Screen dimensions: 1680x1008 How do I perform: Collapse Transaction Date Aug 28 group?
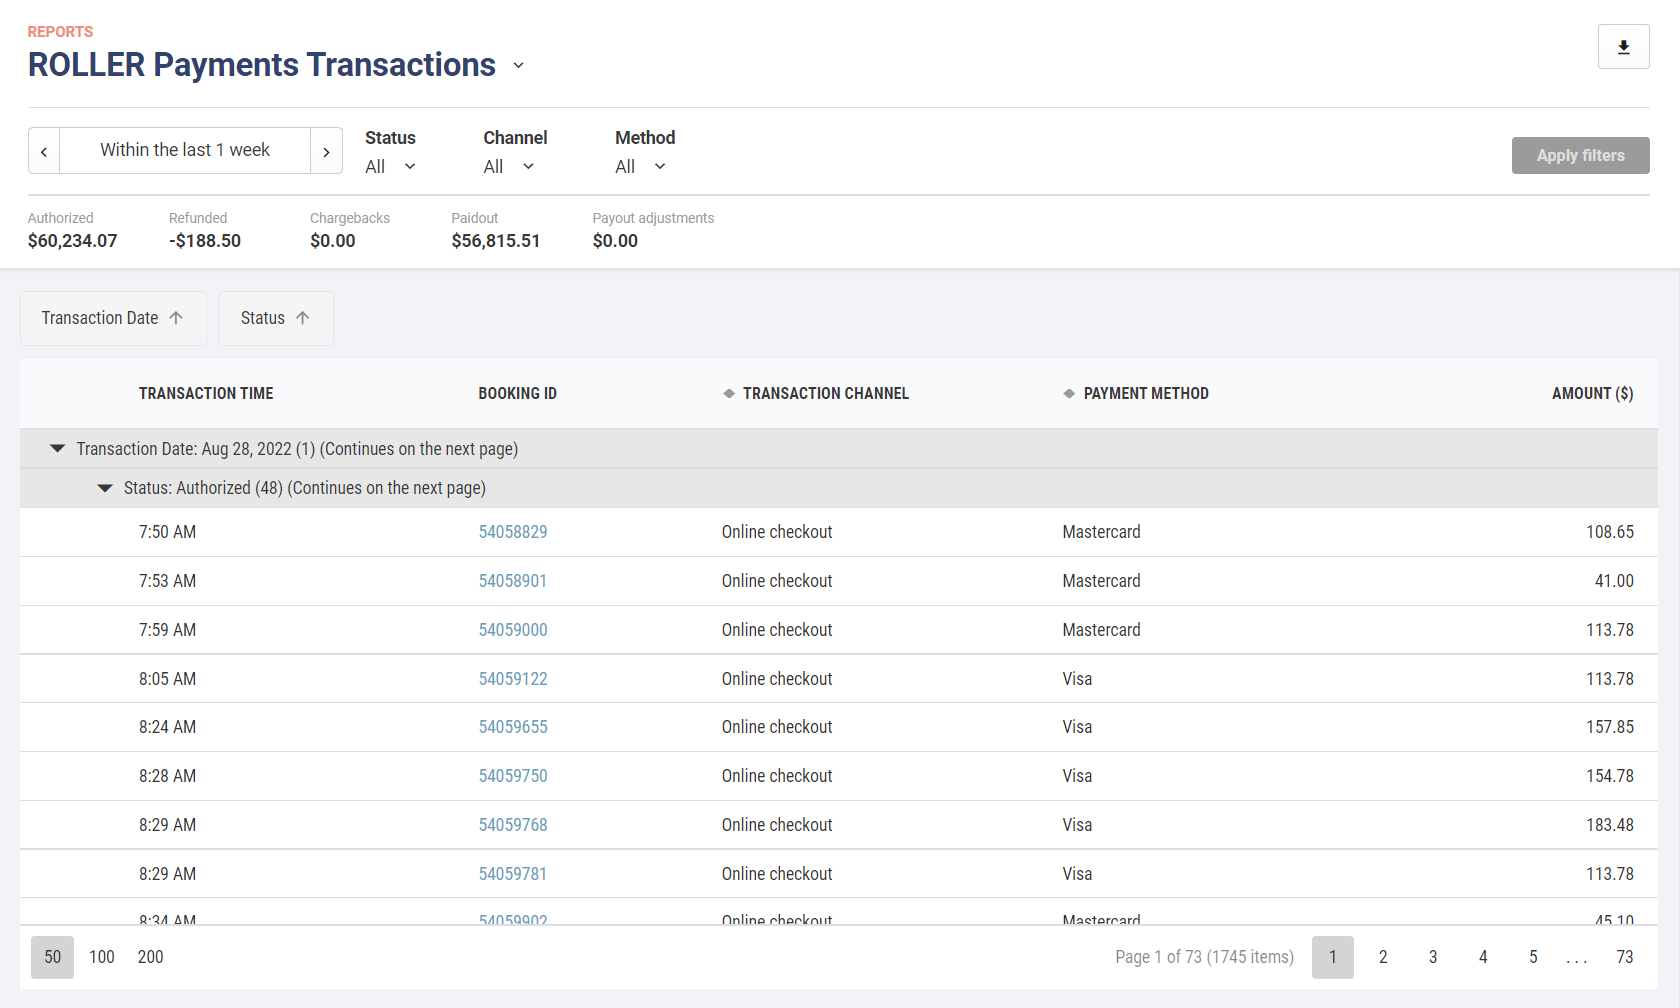(x=58, y=449)
